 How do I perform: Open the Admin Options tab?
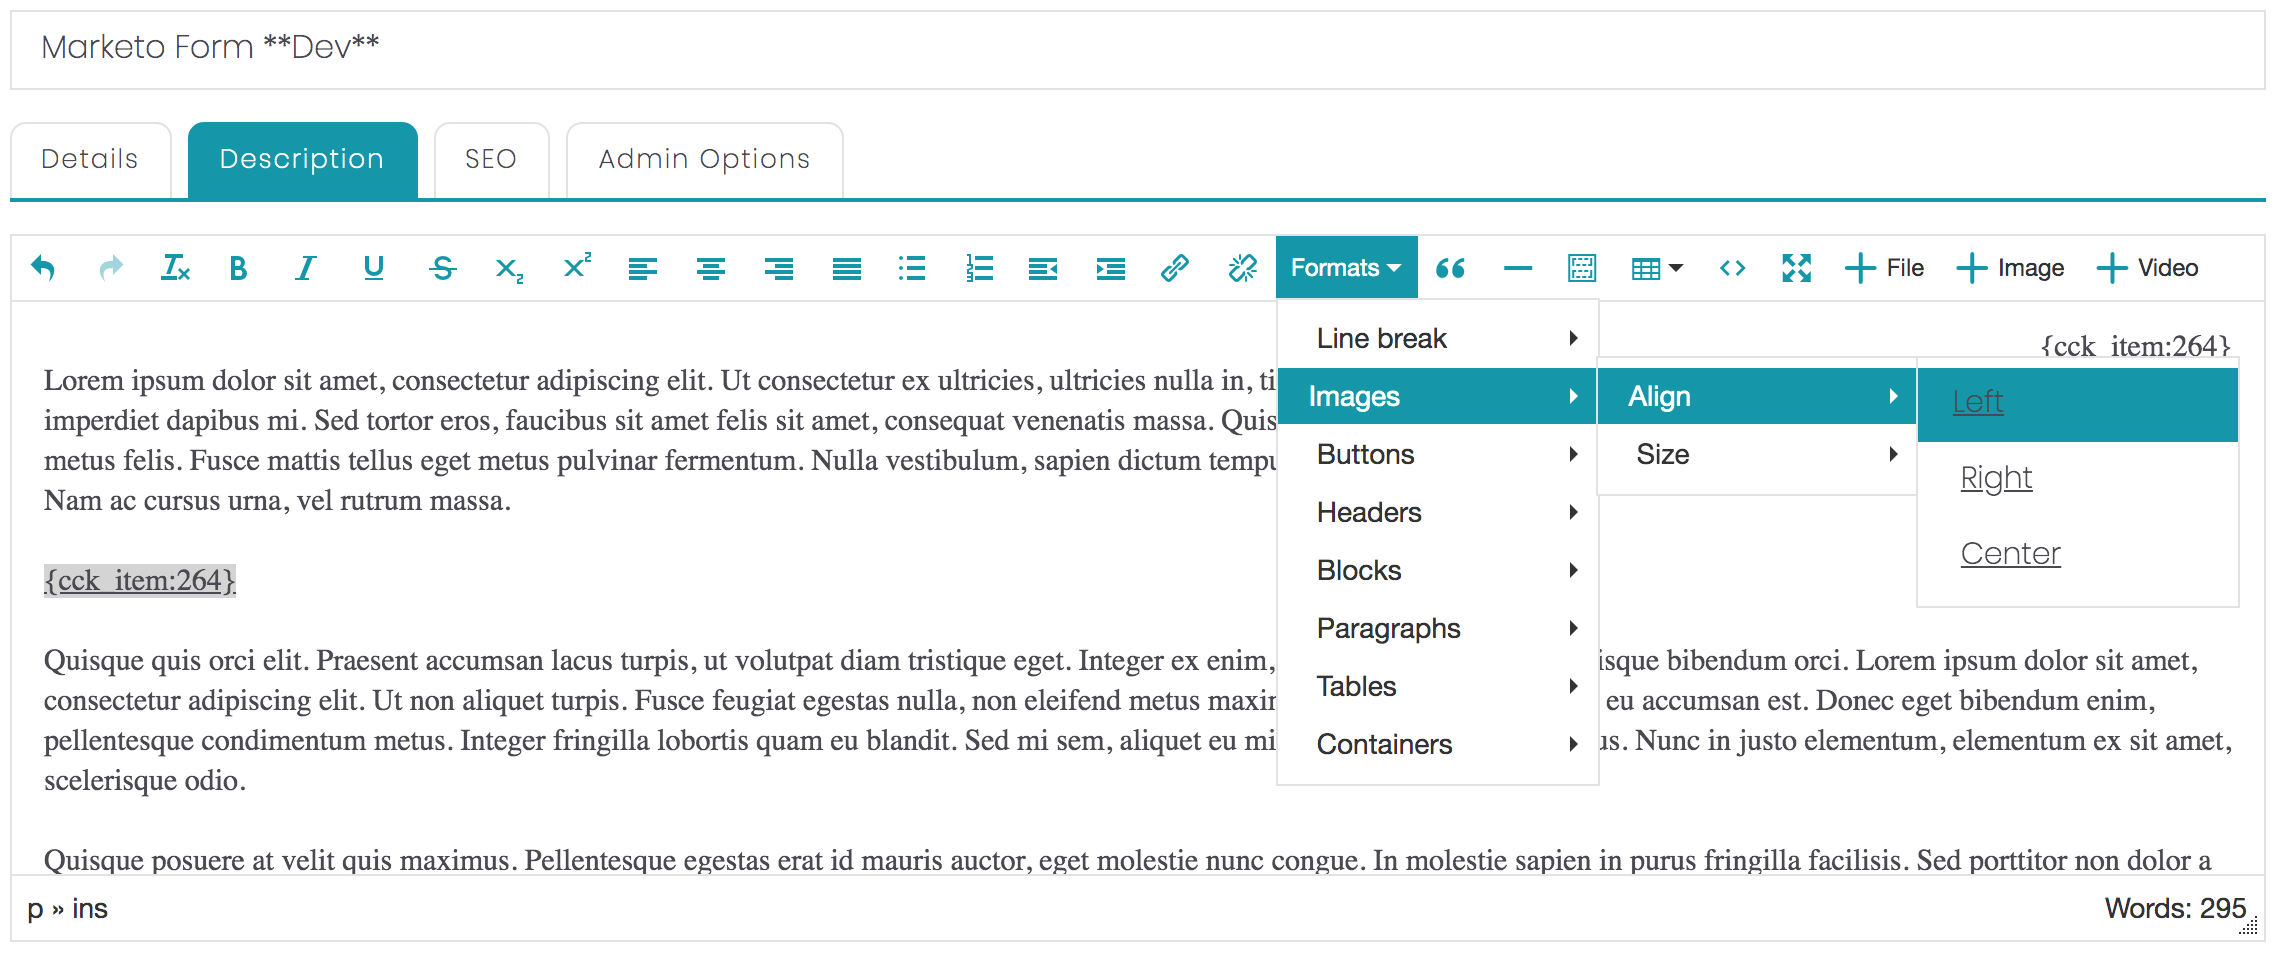(704, 160)
